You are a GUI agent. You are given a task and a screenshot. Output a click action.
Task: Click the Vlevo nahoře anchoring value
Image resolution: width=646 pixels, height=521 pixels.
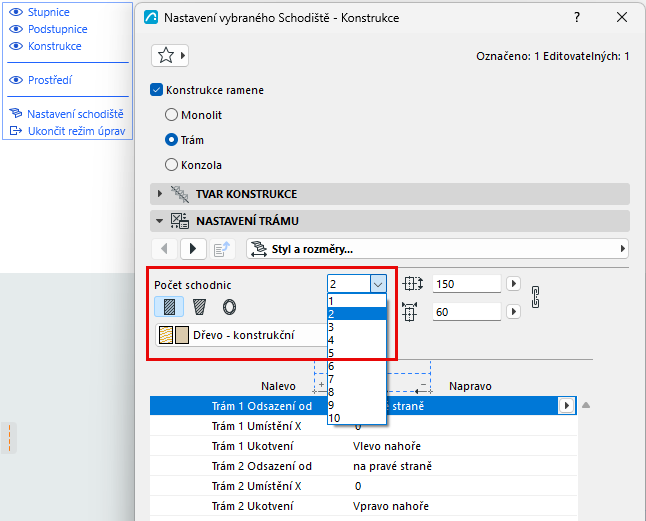click(387, 446)
